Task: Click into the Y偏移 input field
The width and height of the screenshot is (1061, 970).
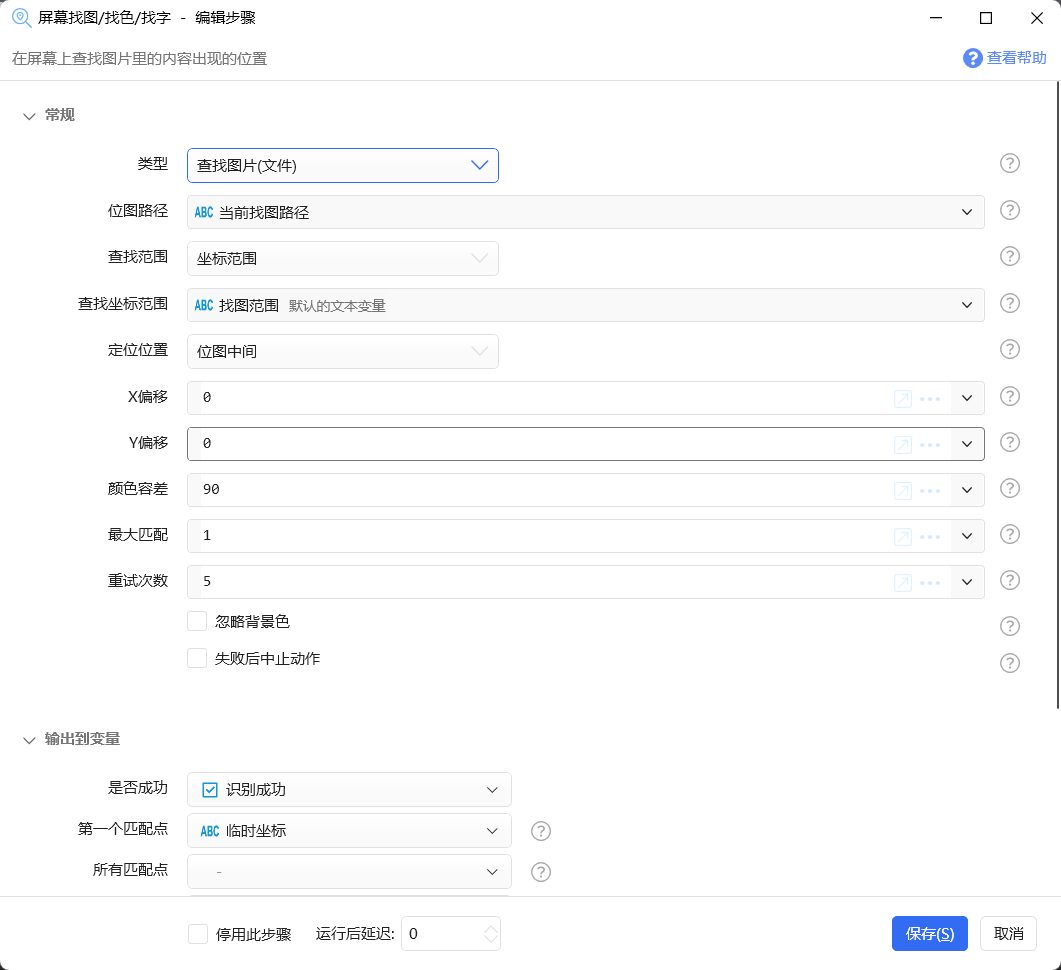Action: pyautogui.click(x=540, y=444)
